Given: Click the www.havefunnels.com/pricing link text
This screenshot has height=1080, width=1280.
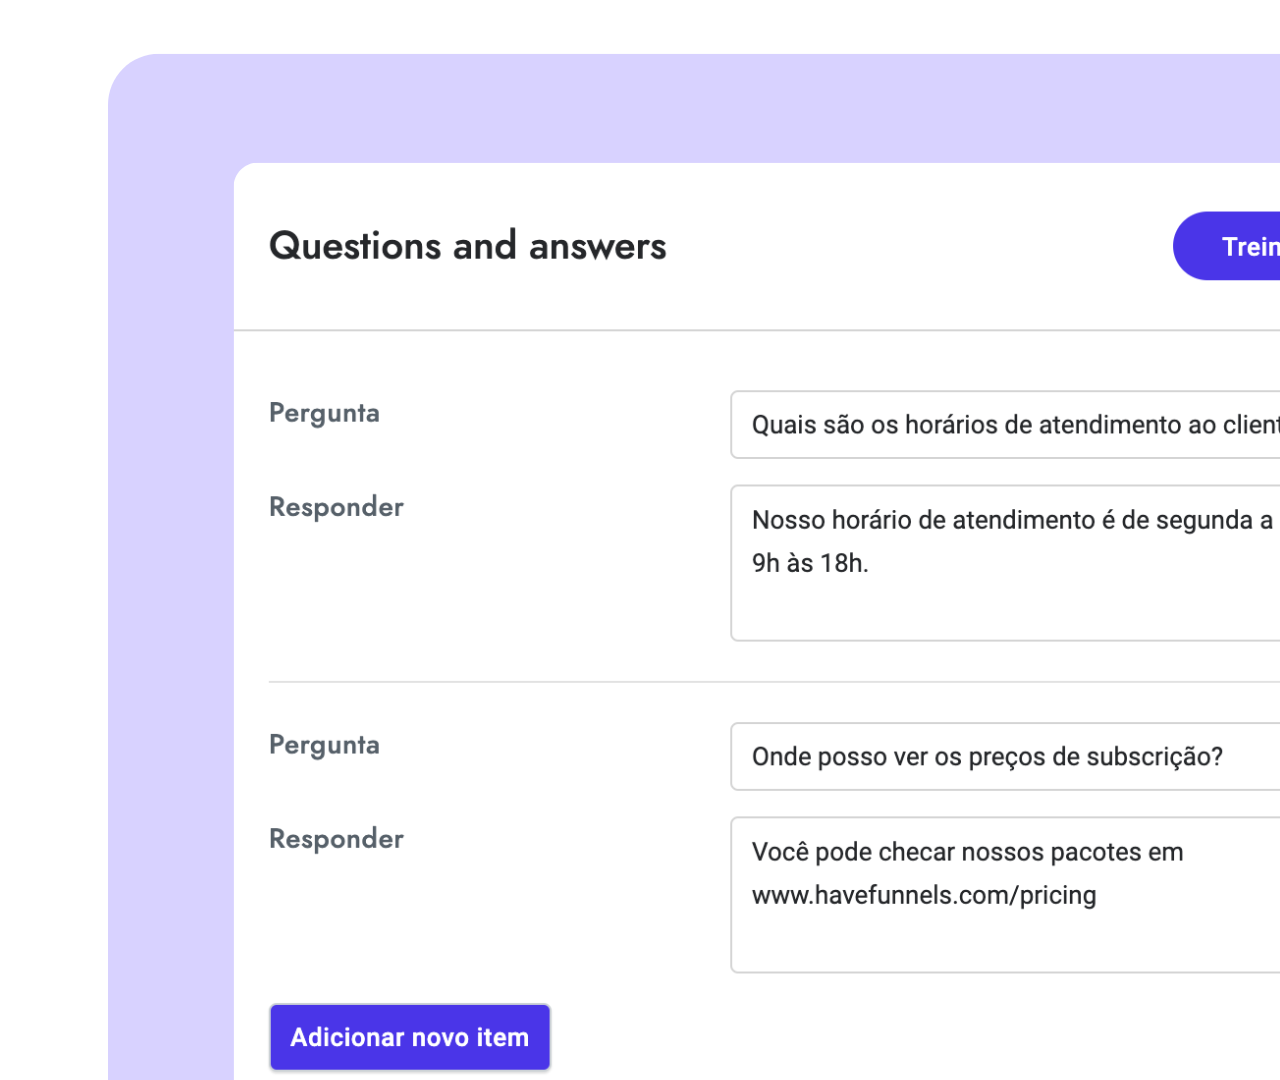Looking at the screenshot, I should pyautogui.click(x=923, y=895).
